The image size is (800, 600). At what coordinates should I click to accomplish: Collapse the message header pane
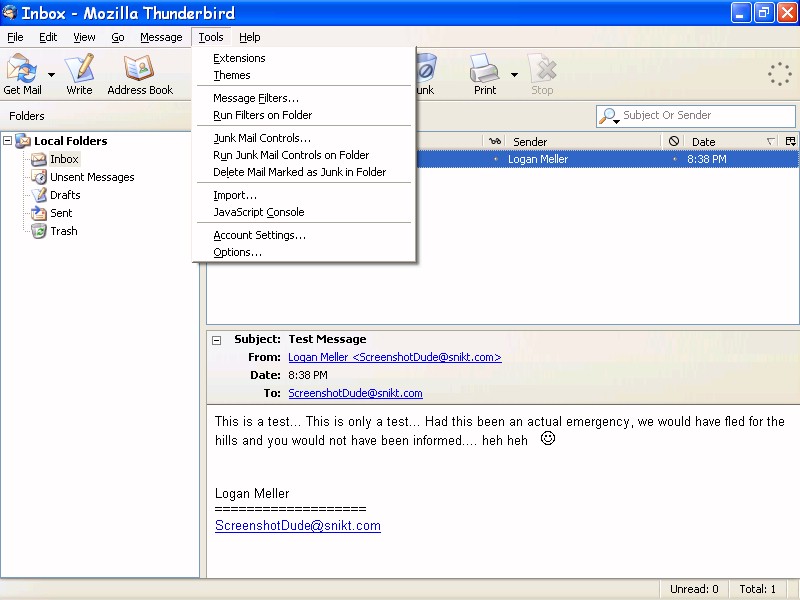[x=217, y=340]
